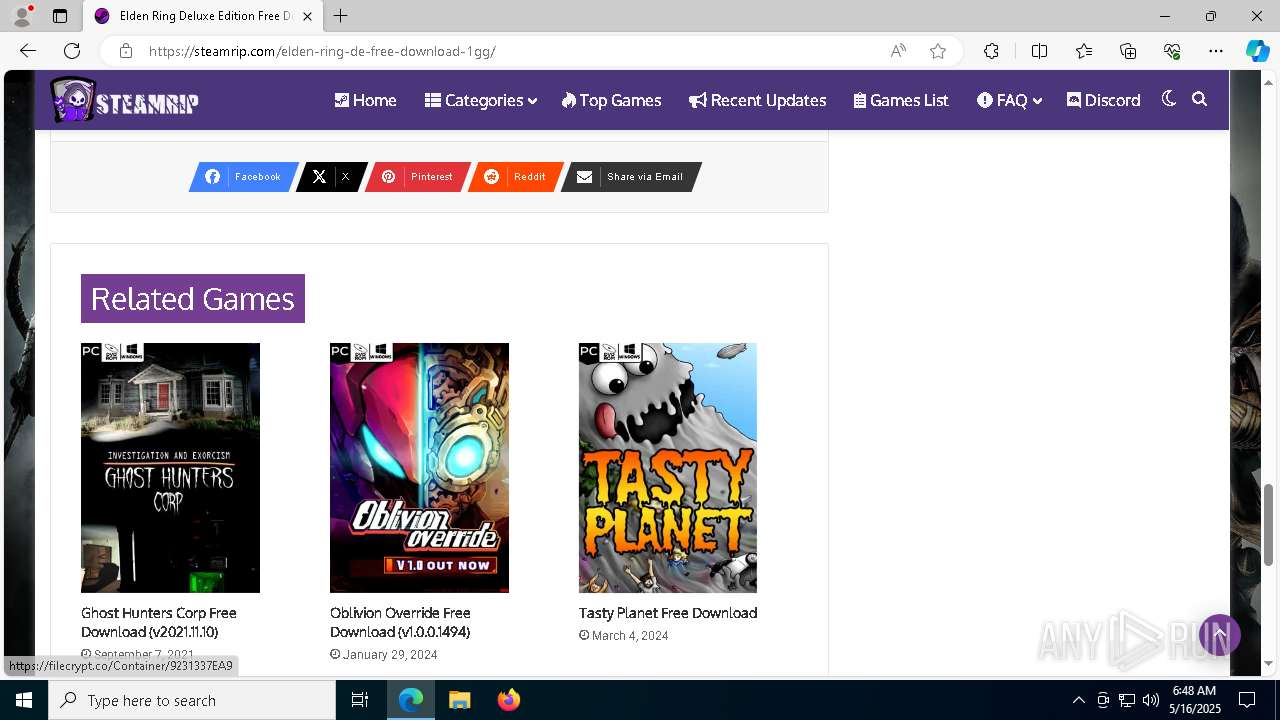Open Split screen icon
This screenshot has height=720, width=1280.
pos(1039,51)
